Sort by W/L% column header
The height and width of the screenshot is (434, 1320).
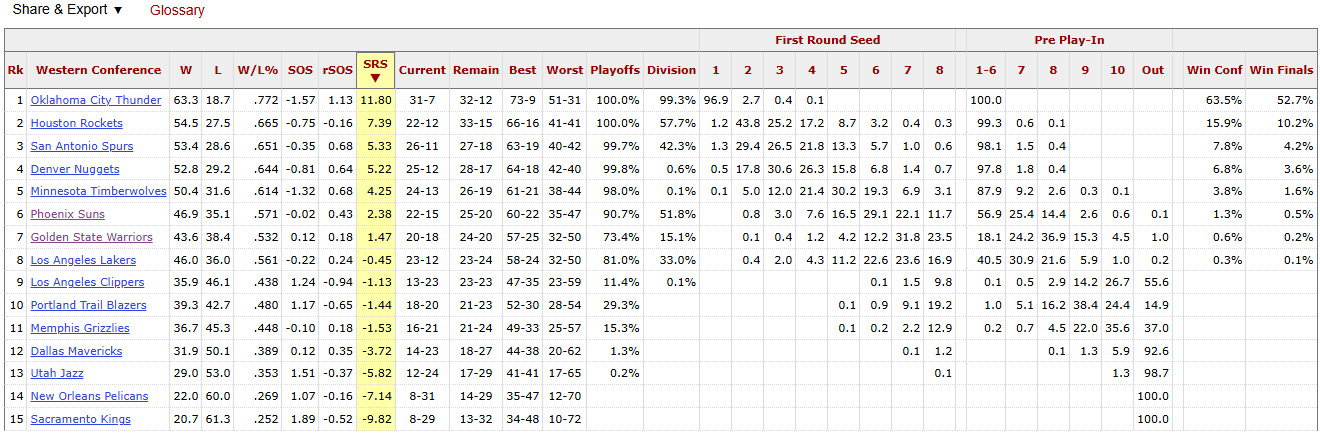click(258, 70)
